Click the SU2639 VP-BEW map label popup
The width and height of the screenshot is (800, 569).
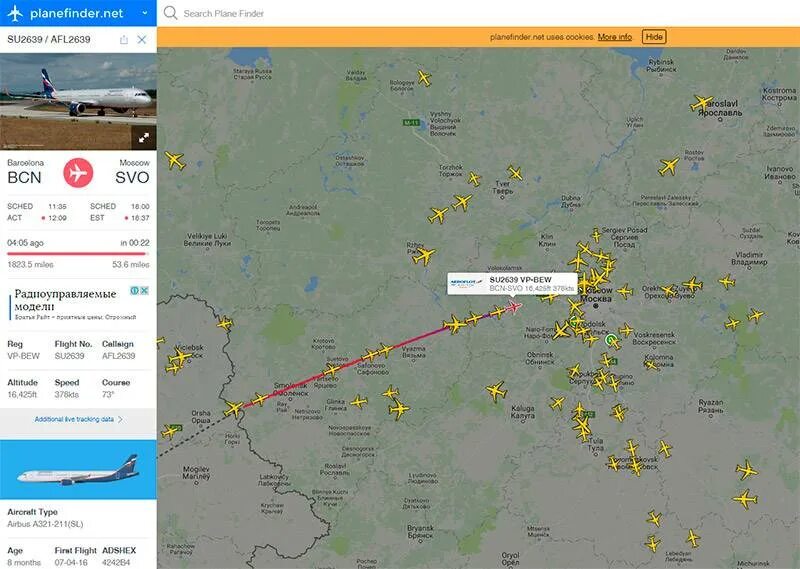[512, 284]
